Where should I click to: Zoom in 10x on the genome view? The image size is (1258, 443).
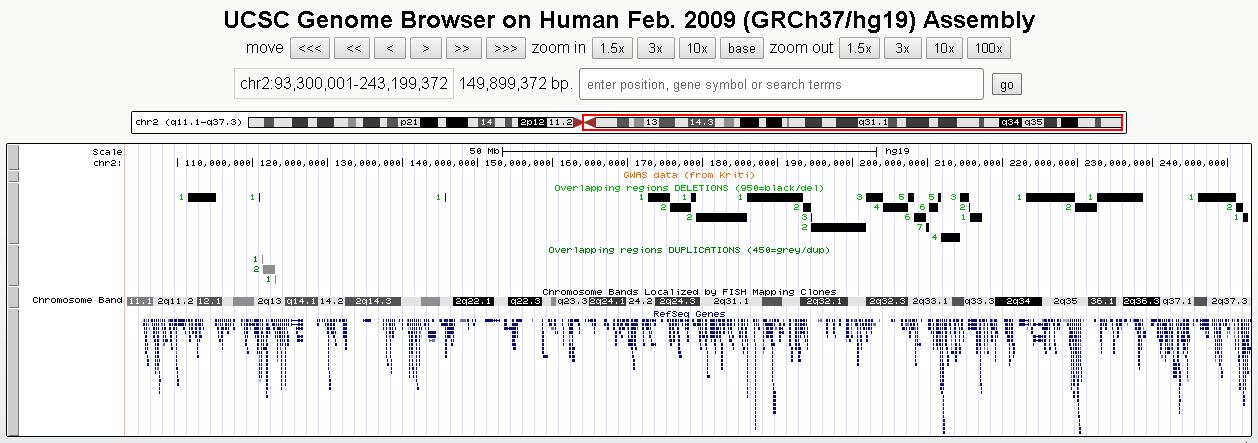tap(696, 48)
